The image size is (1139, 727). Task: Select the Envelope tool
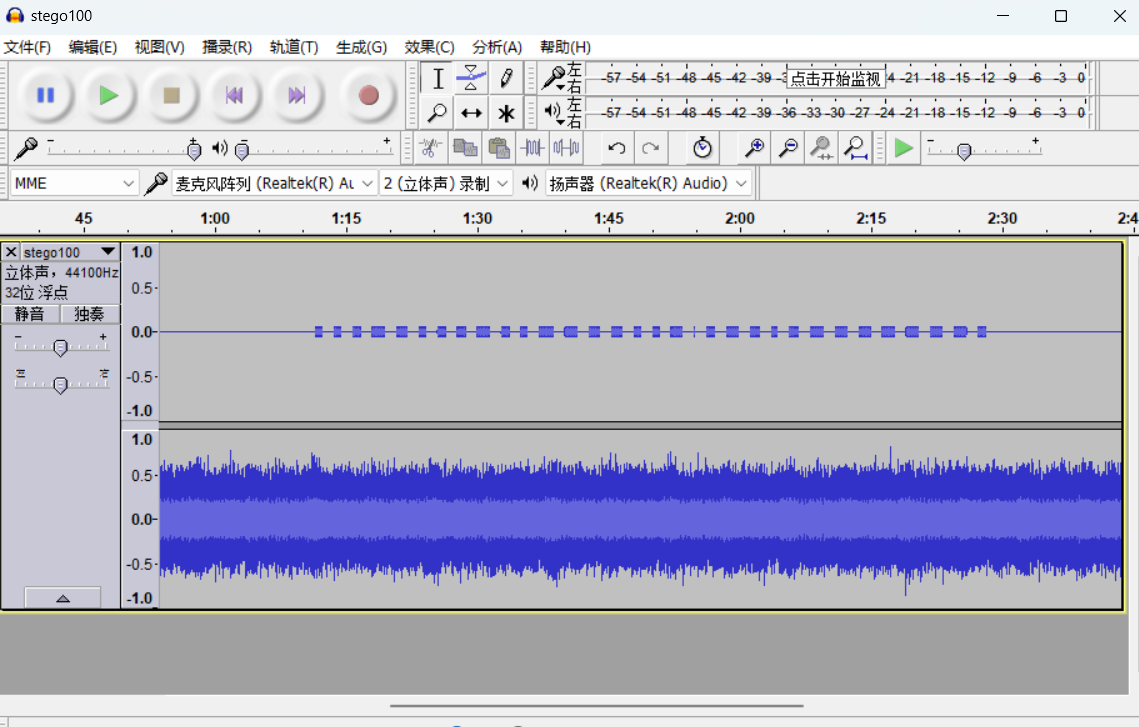471,78
